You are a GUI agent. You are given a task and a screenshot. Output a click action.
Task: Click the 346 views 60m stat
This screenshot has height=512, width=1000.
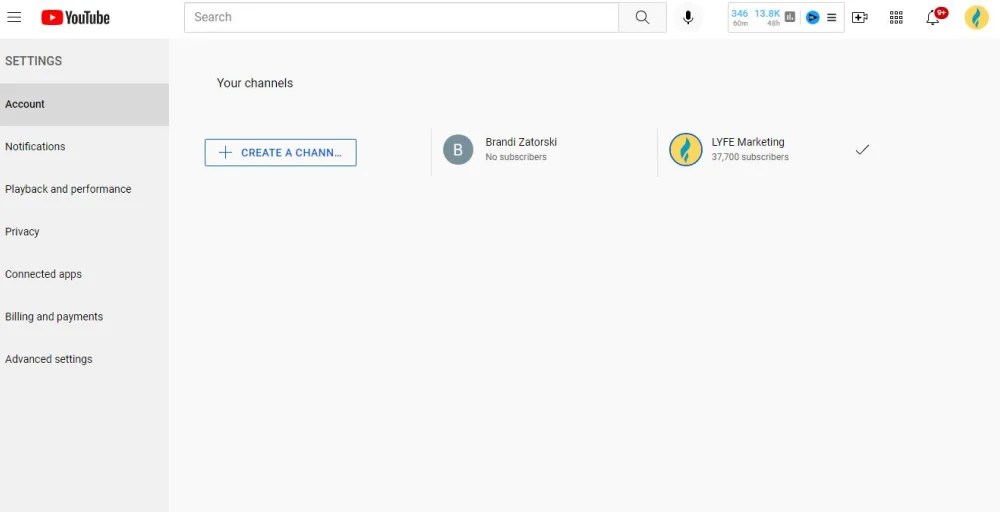740,17
